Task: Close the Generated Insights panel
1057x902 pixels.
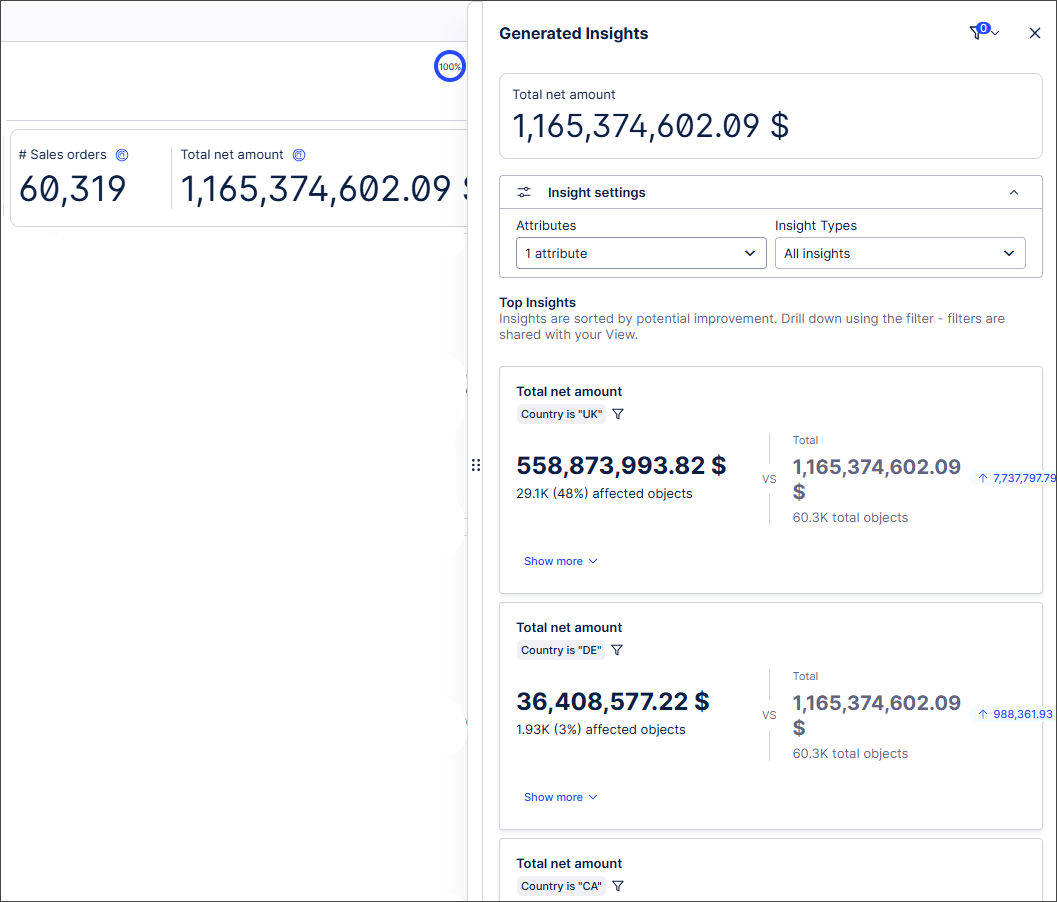Action: (1035, 33)
